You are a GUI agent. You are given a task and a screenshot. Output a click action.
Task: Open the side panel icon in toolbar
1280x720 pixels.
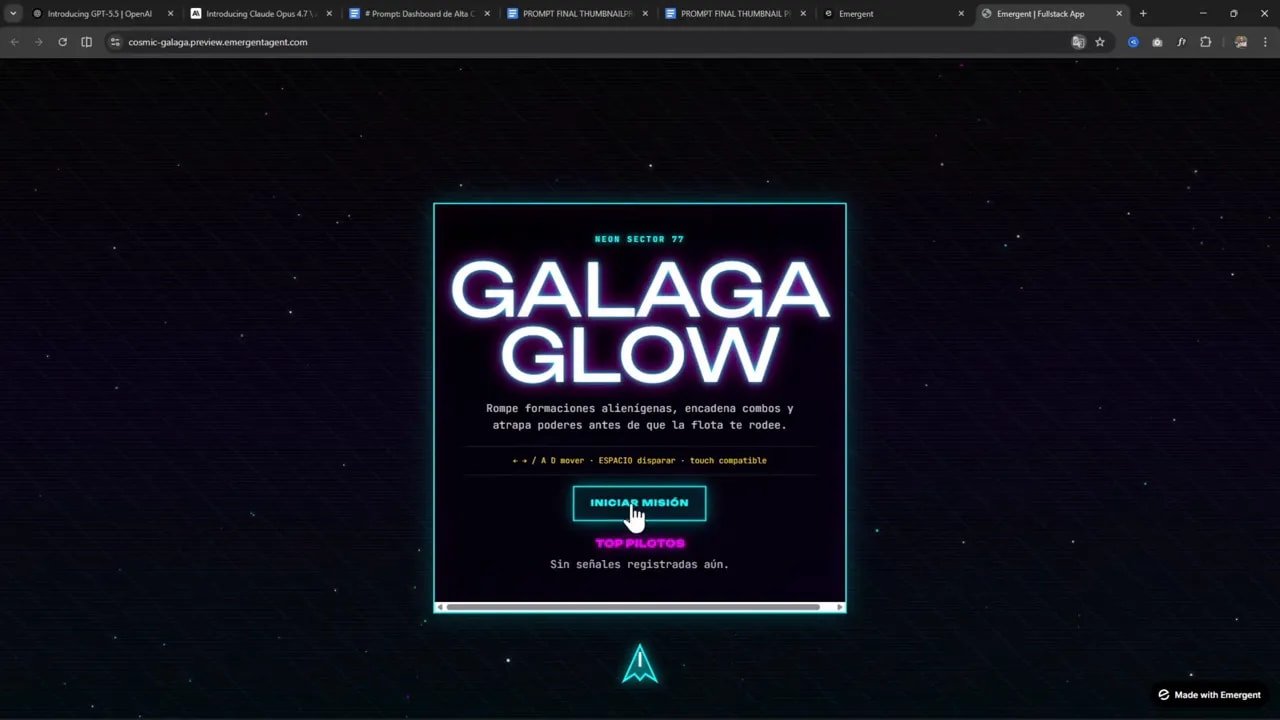point(86,42)
